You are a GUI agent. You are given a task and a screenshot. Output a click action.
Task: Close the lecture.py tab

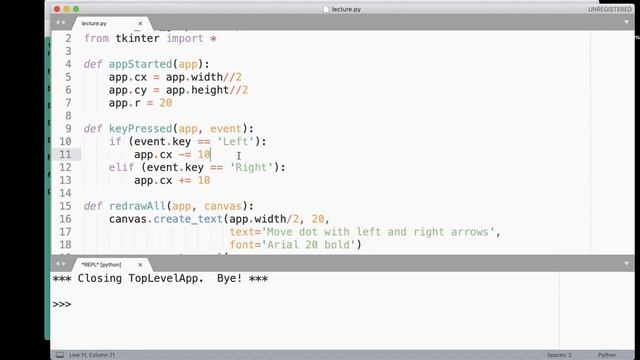tap(140, 23)
